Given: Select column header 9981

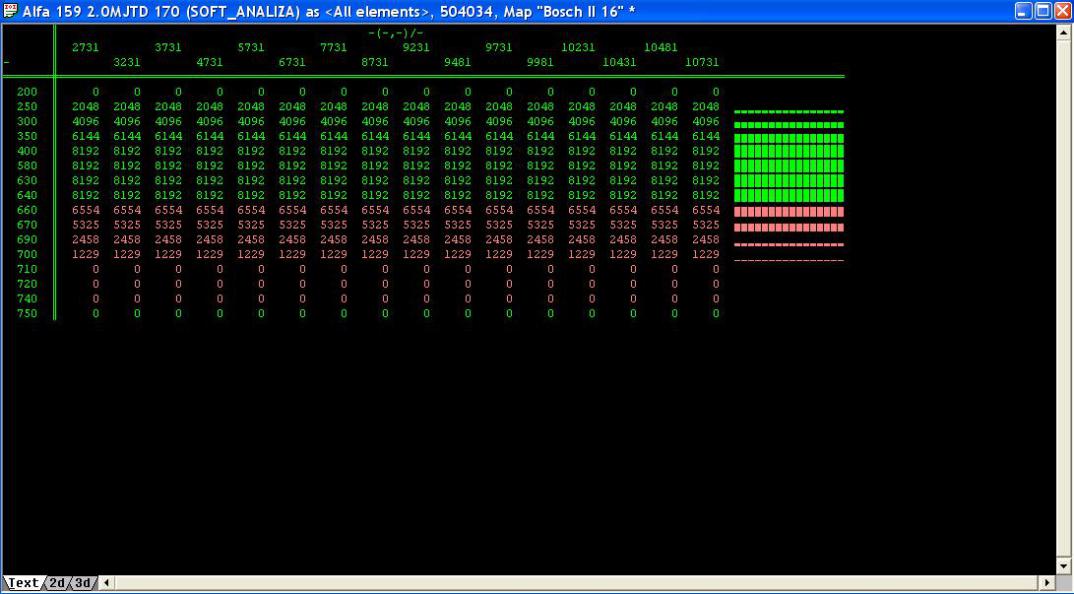Looking at the screenshot, I should pyautogui.click(x=540, y=62).
